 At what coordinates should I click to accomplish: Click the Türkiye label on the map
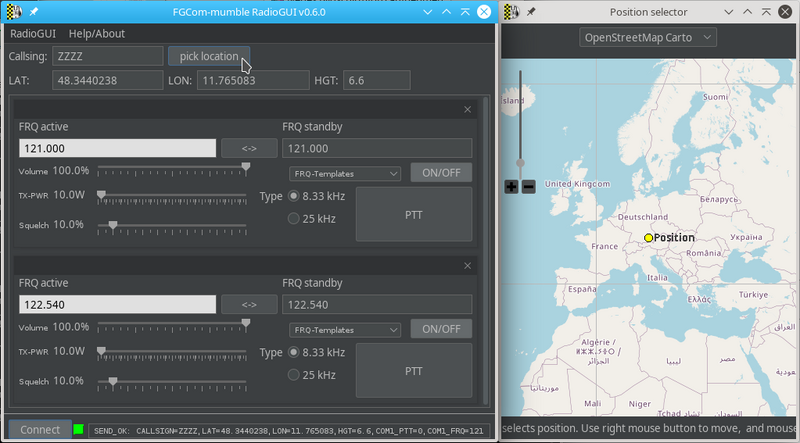pos(753,294)
